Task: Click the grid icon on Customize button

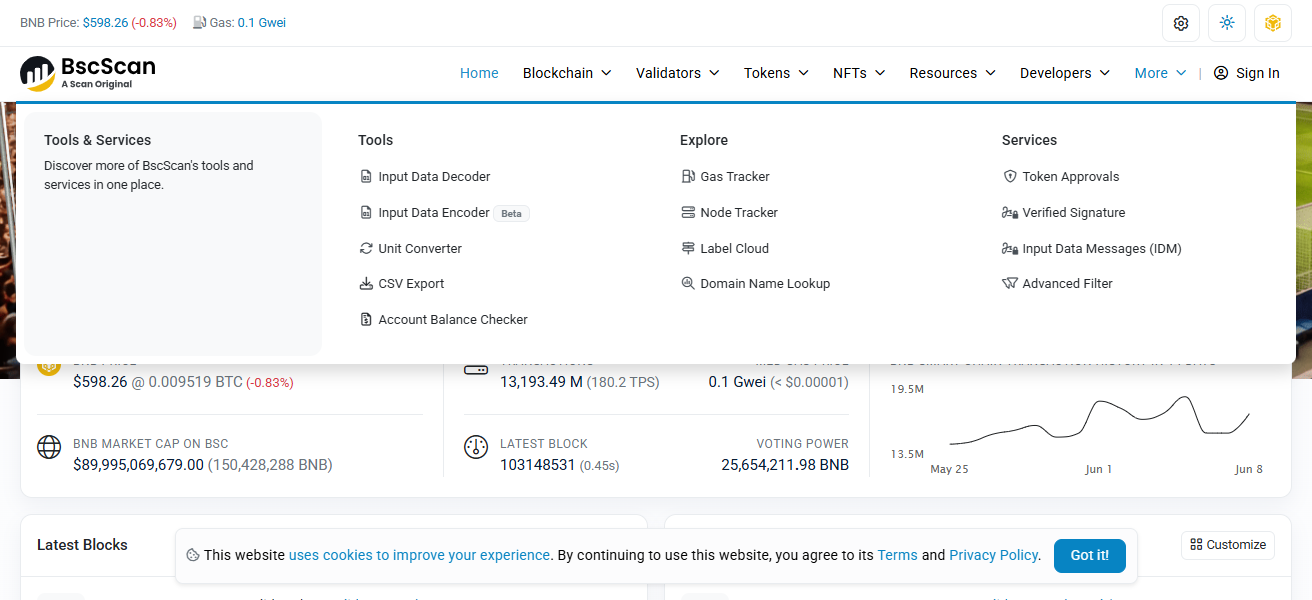Action: [x=1196, y=545]
